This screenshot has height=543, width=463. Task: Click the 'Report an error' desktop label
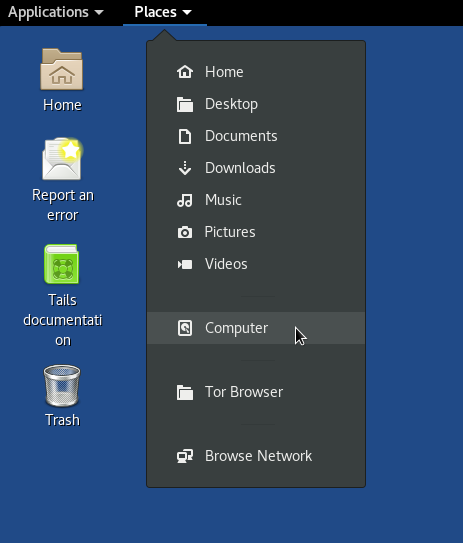point(63,205)
